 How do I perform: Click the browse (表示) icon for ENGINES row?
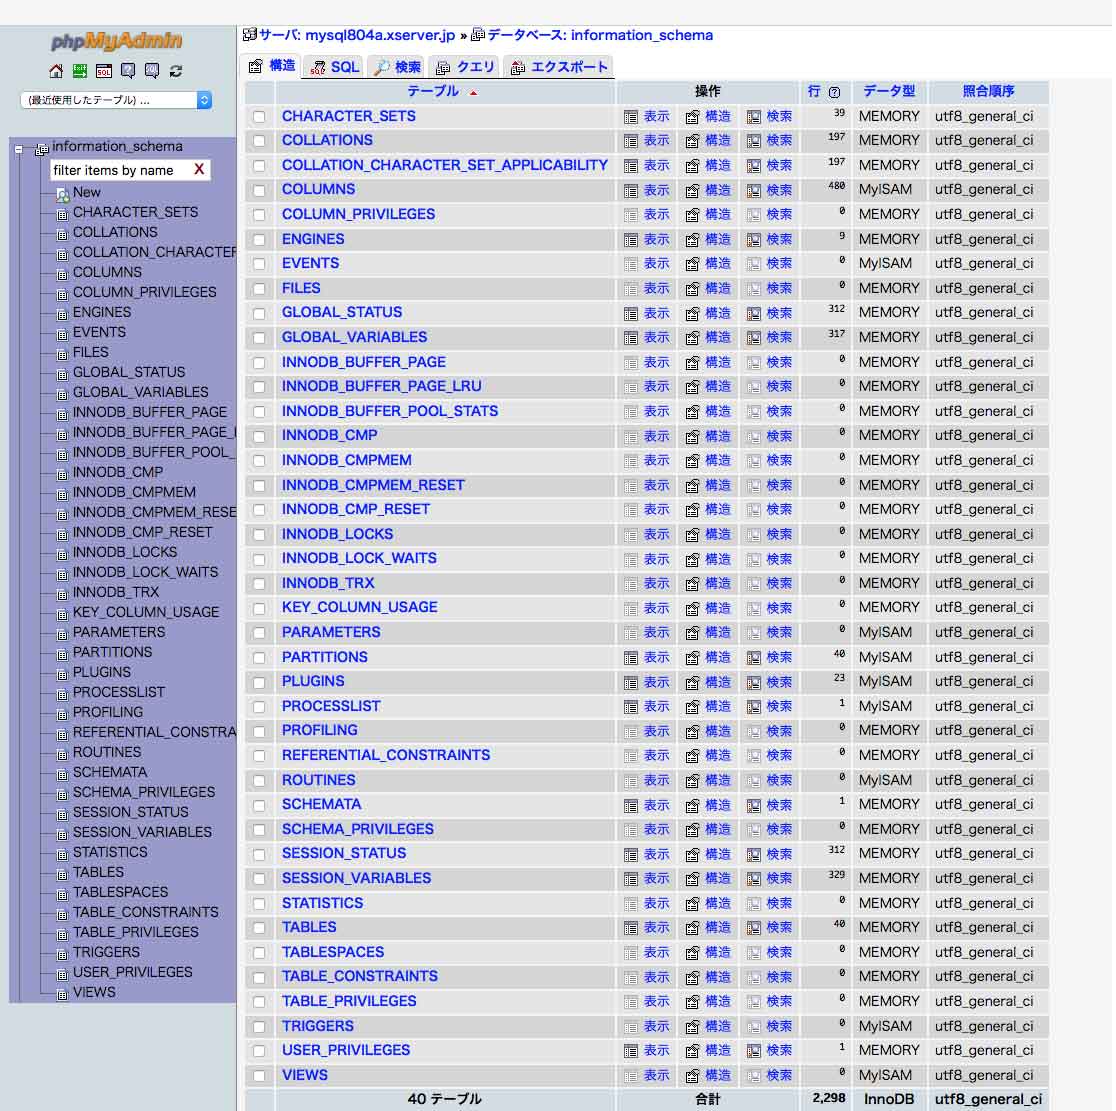pos(631,240)
